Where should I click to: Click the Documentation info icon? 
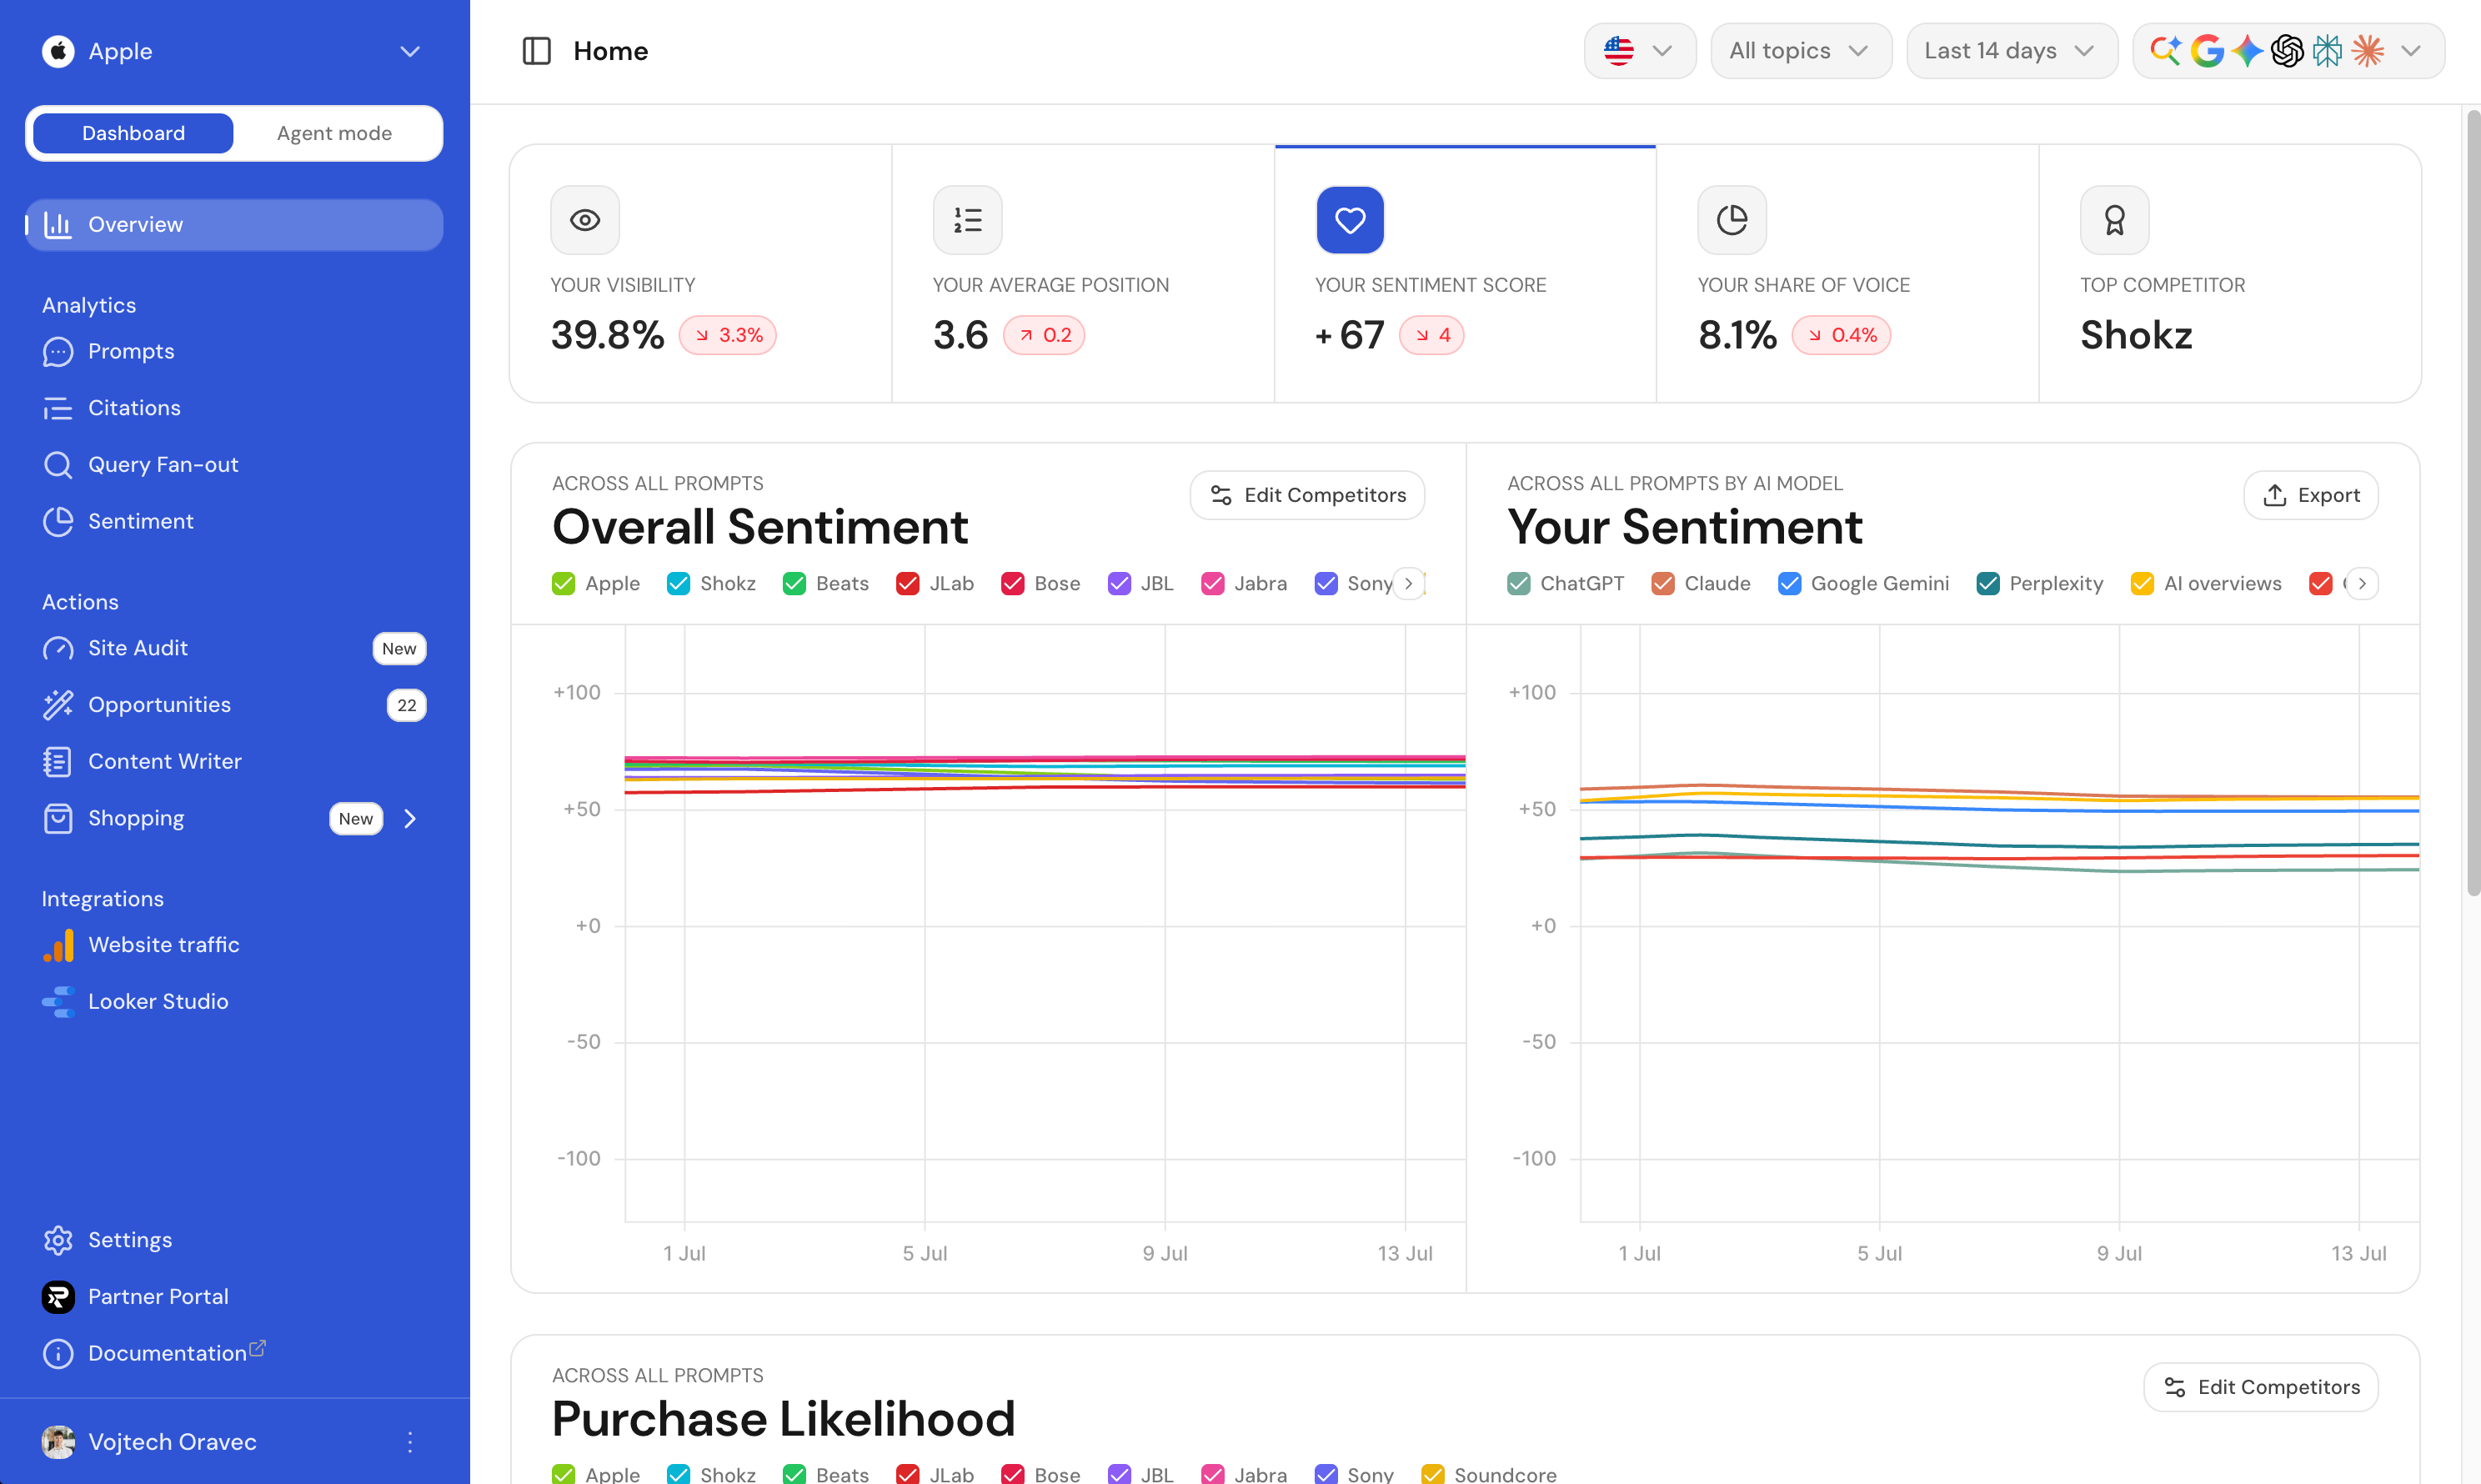click(58, 1354)
